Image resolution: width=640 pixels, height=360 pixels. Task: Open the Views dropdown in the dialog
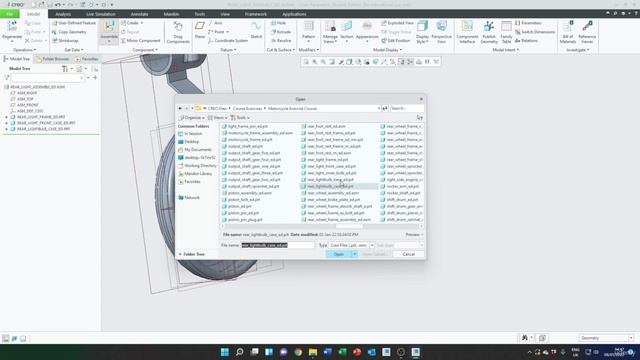[x=218, y=118]
